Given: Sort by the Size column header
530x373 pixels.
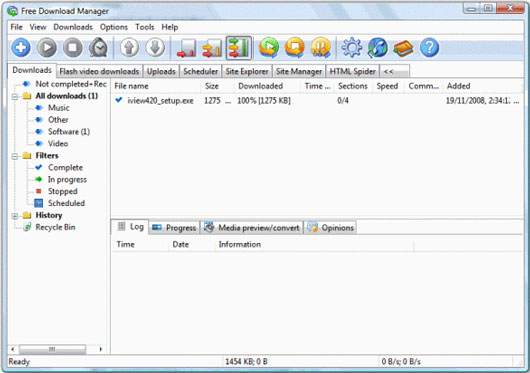Looking at the screenshot, I should [217, 86].
